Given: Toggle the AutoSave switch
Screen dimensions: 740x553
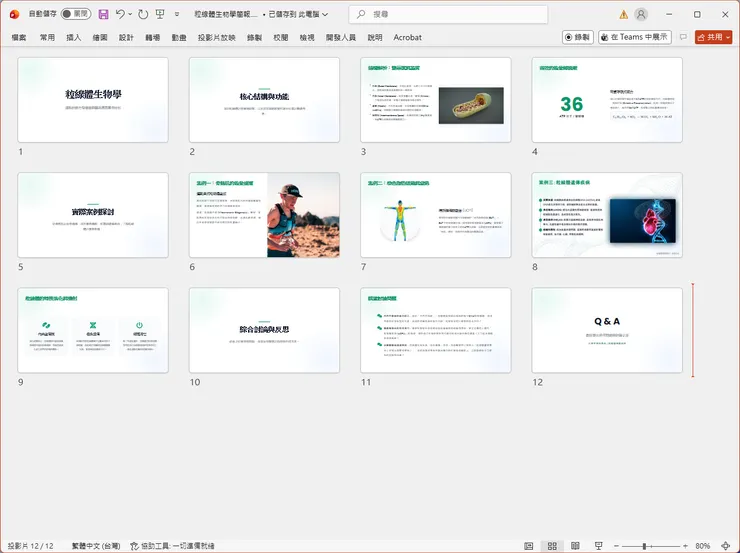Looking at the screenshot, I should [76, 14].
